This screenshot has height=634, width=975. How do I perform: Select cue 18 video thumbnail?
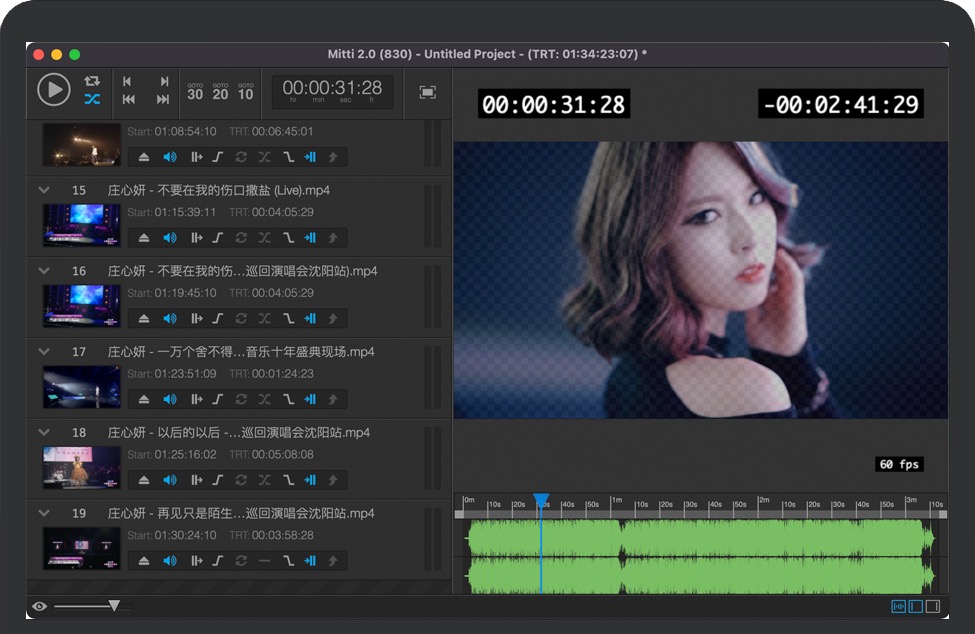[x=81, y=467]
